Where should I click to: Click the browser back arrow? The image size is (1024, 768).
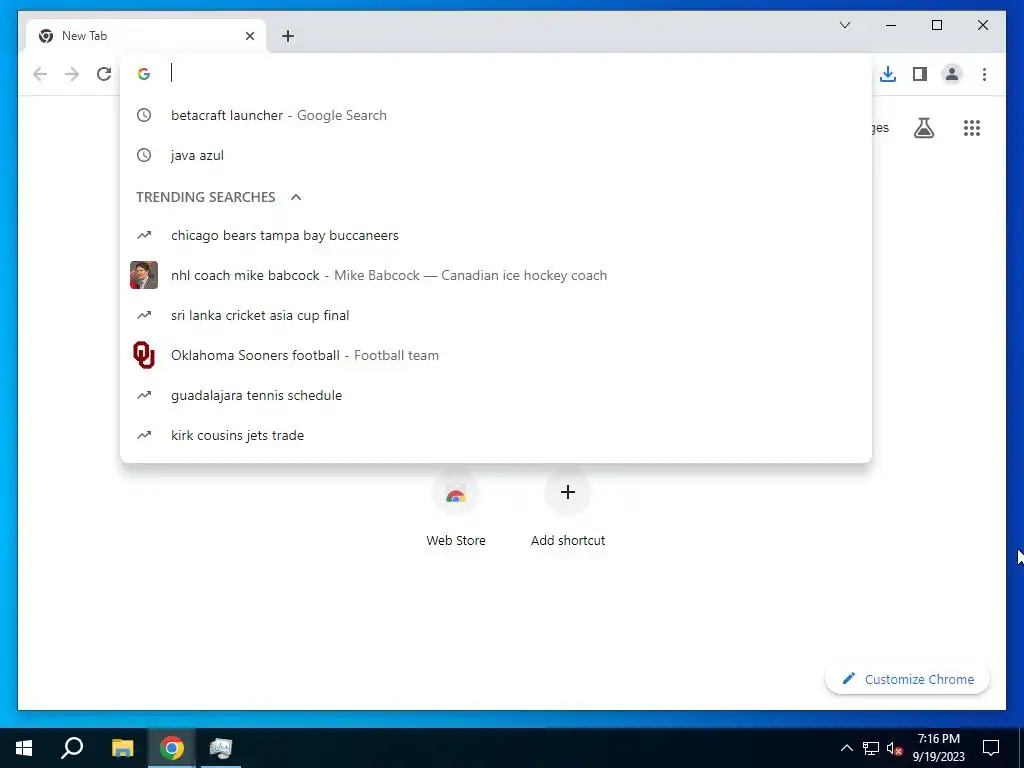(40, 74)
